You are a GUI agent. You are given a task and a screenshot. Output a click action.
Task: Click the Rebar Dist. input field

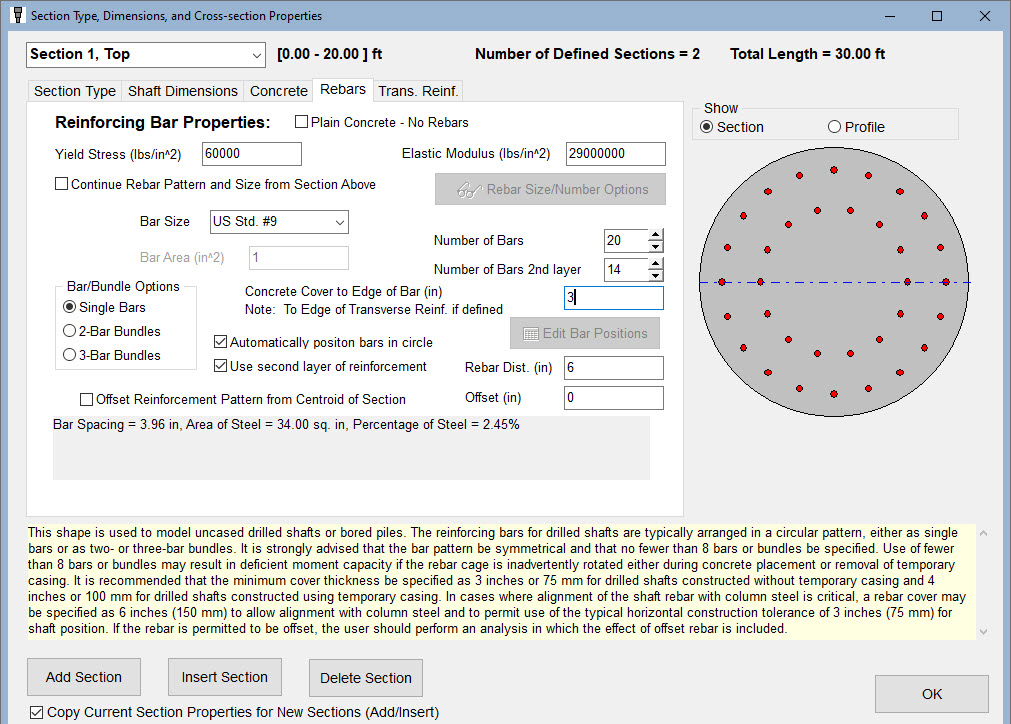tap(614, 368)
